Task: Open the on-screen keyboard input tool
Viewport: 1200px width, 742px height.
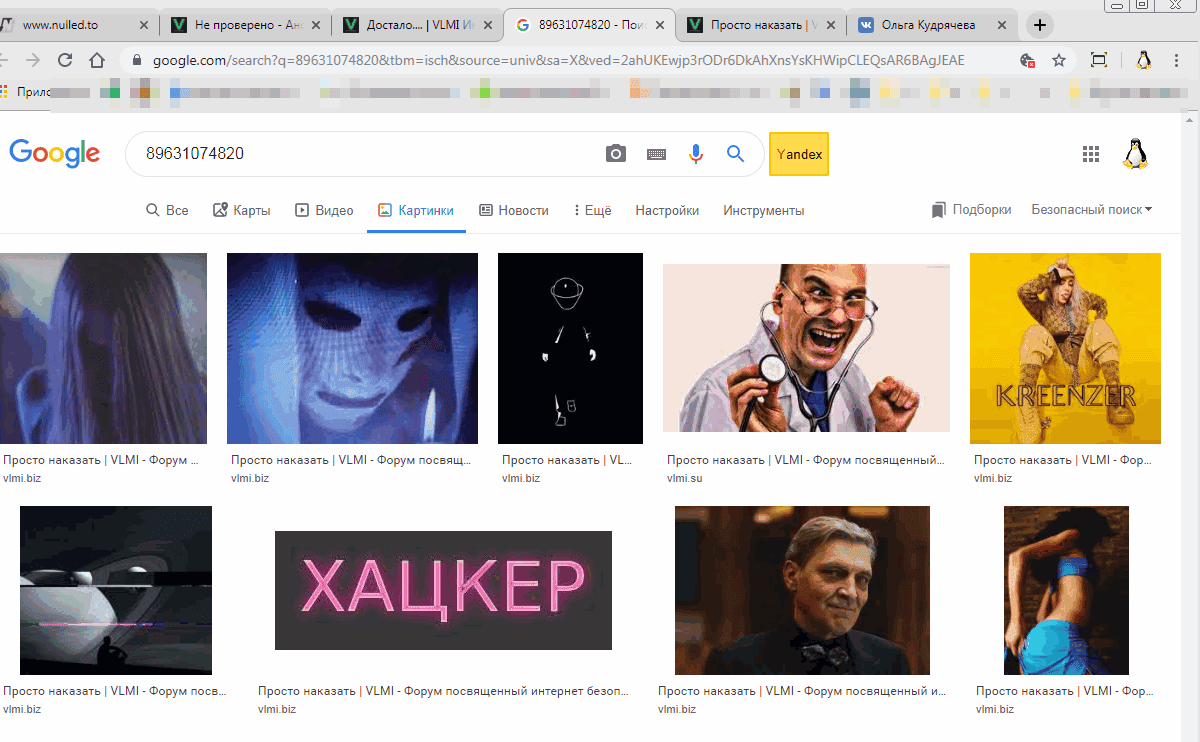Action: tap(656, 154)
